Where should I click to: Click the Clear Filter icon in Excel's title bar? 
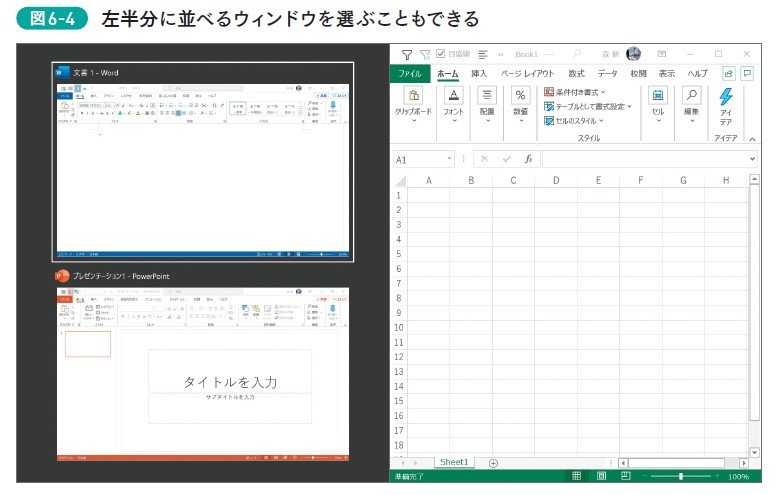point(425,55)
